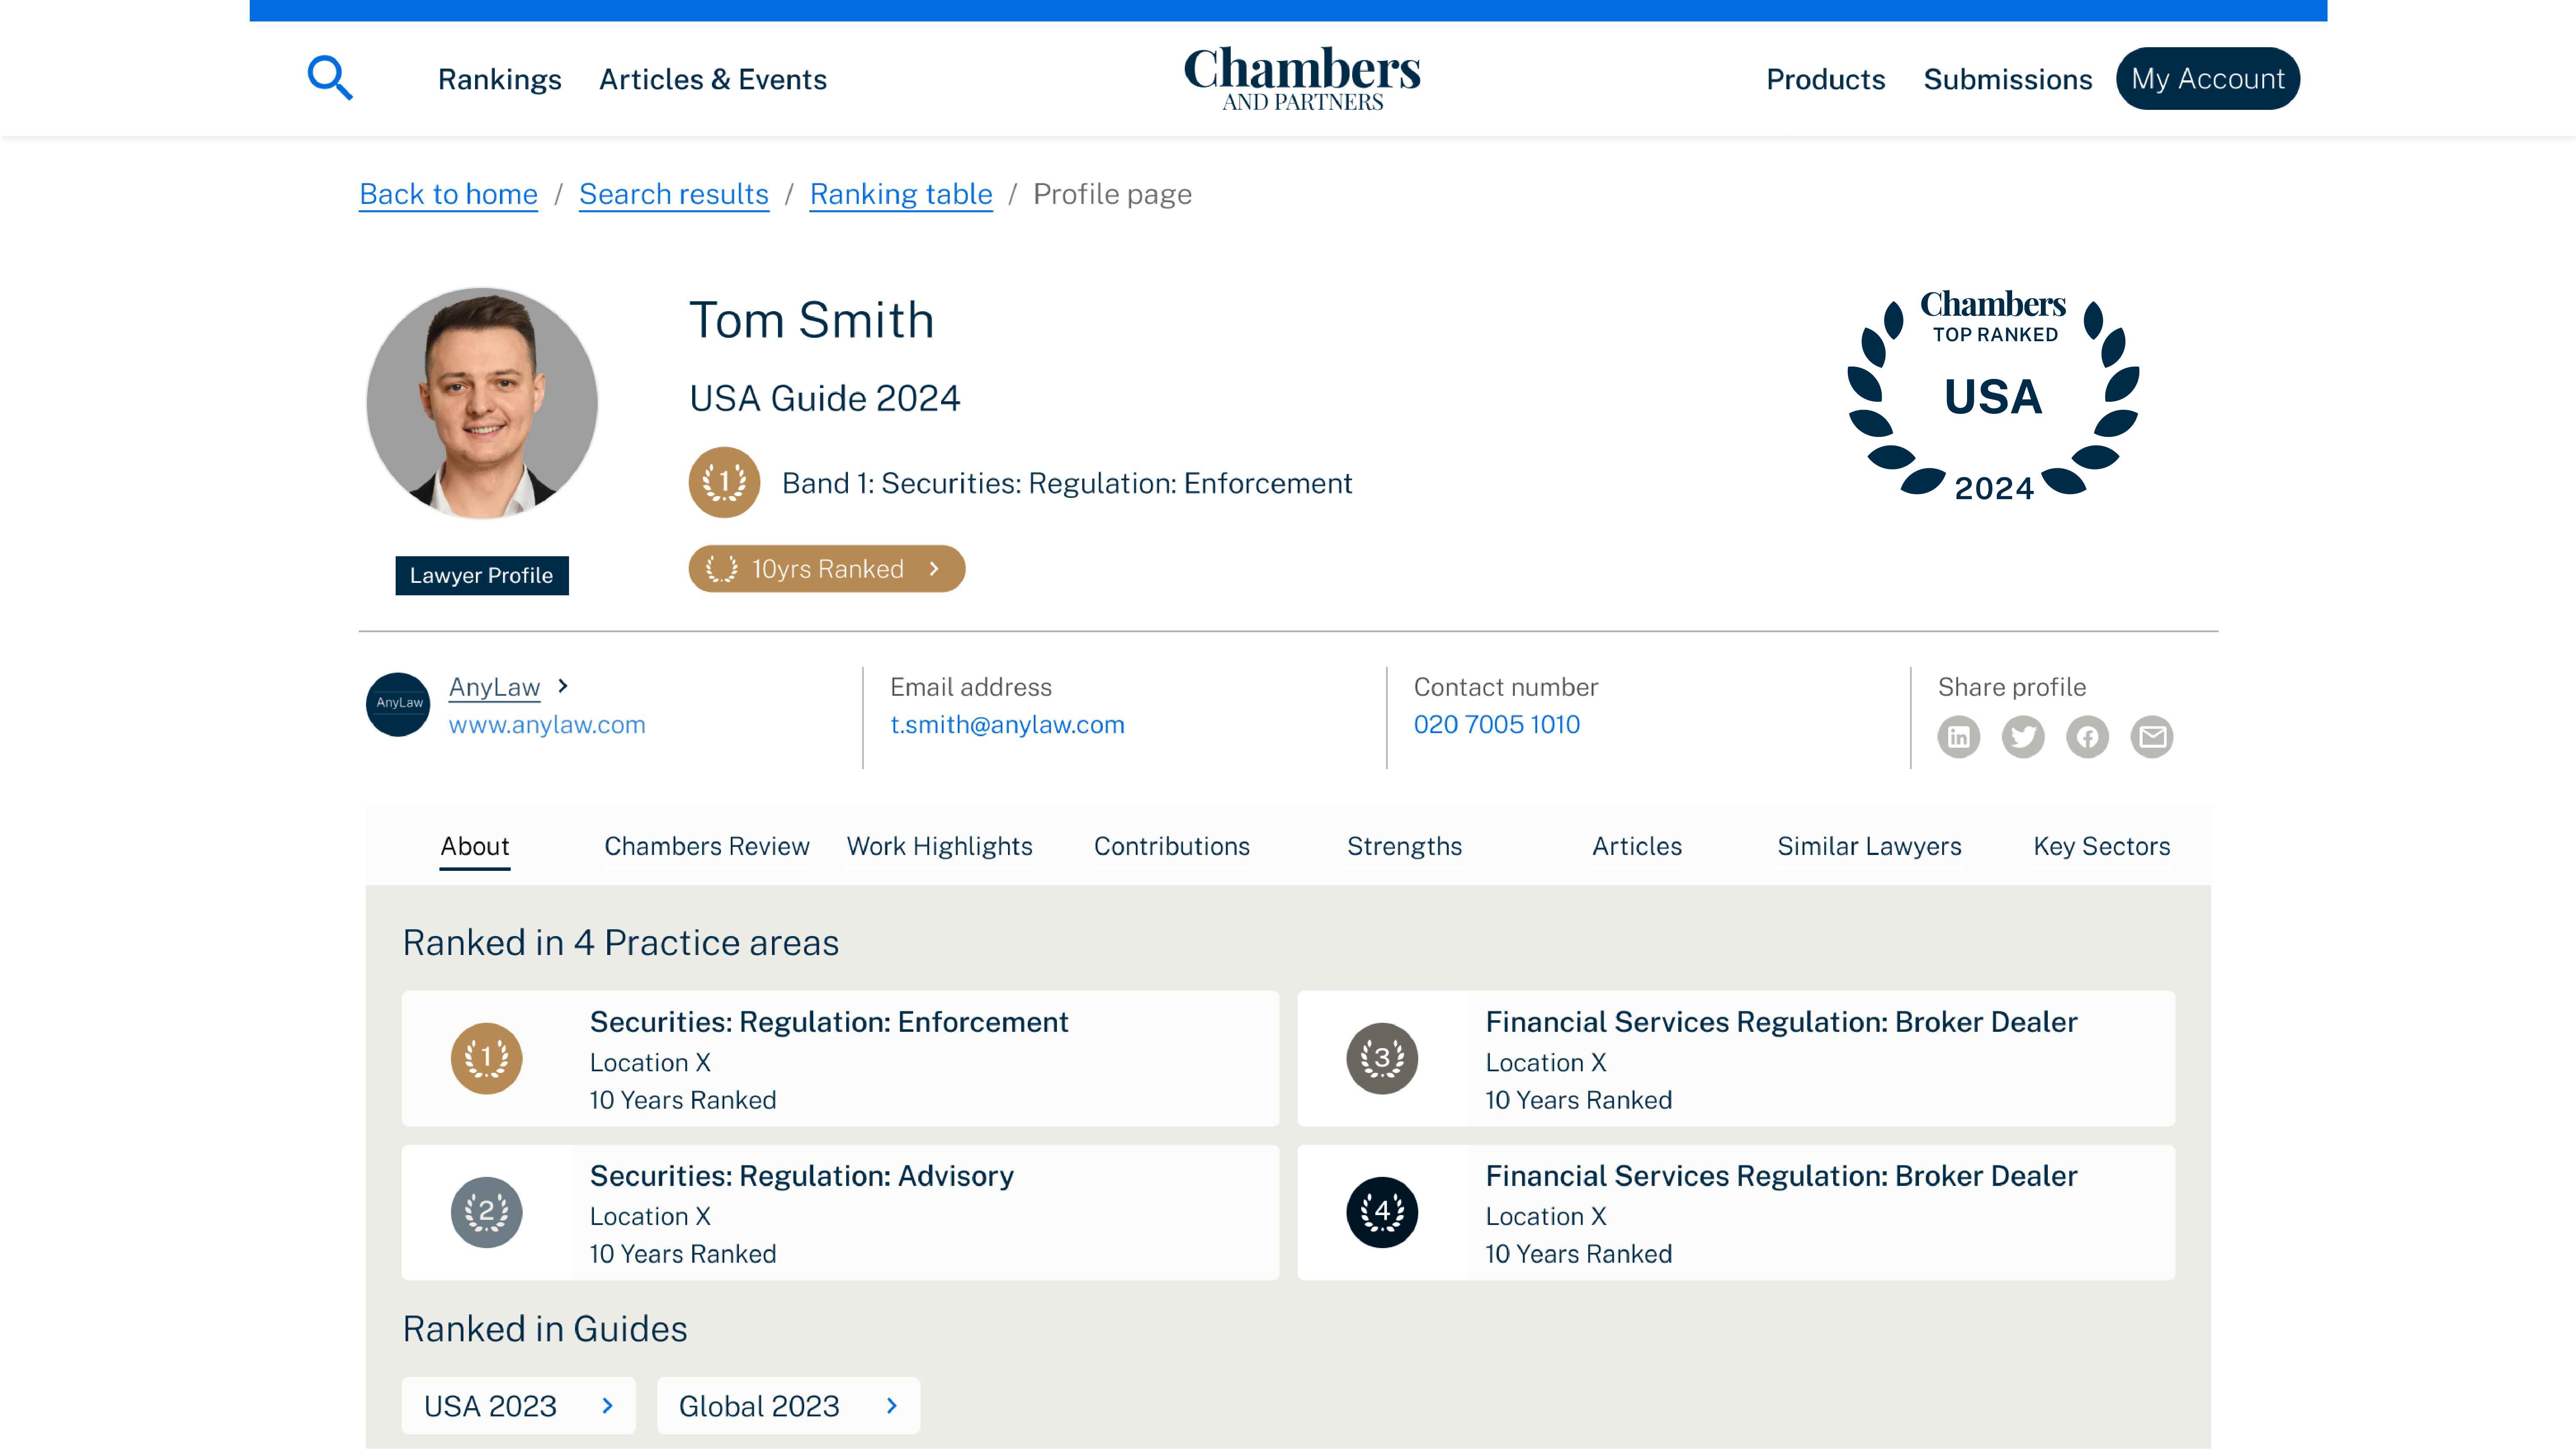Select the Contributions tab
Viewport: 2576px width, 1449px height.
[x=1172, y=846]
